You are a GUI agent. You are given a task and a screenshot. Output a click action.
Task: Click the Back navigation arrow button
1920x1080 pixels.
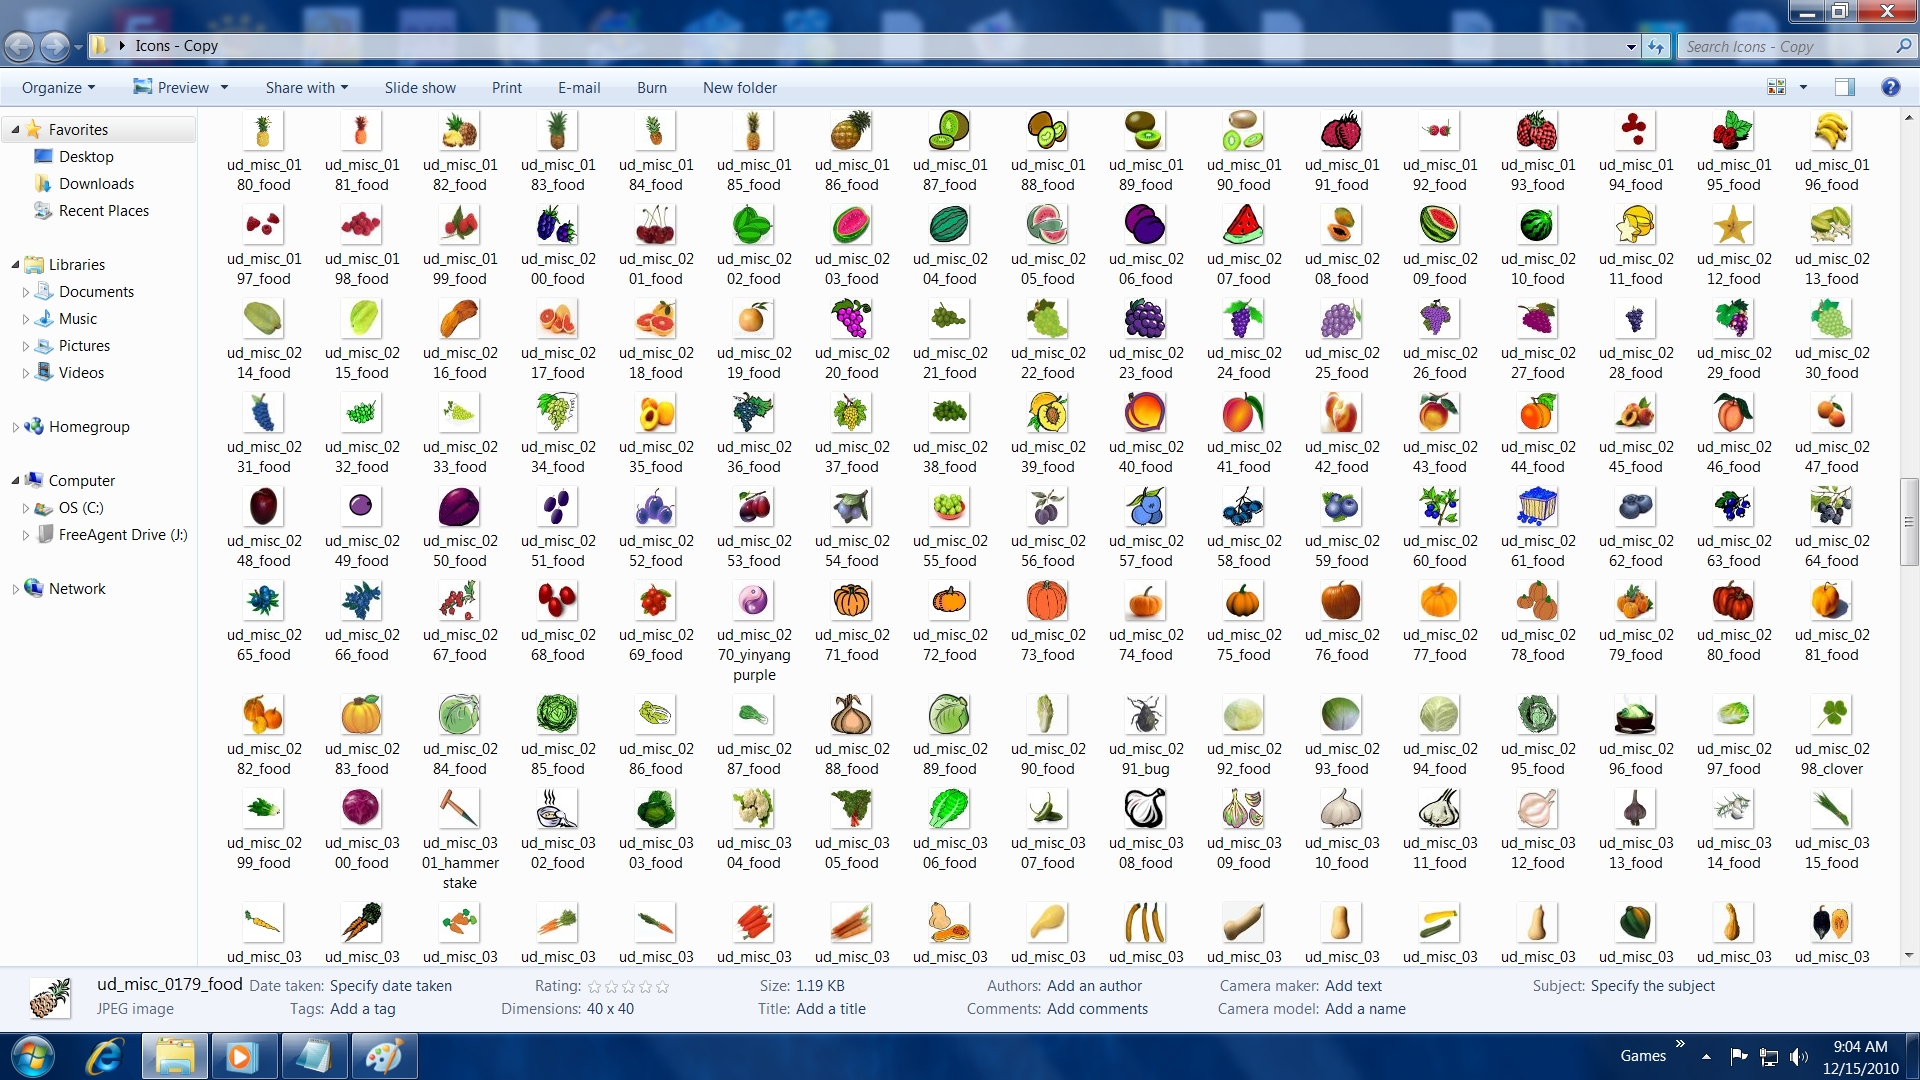pyautogui.click(x=19, y=45)
